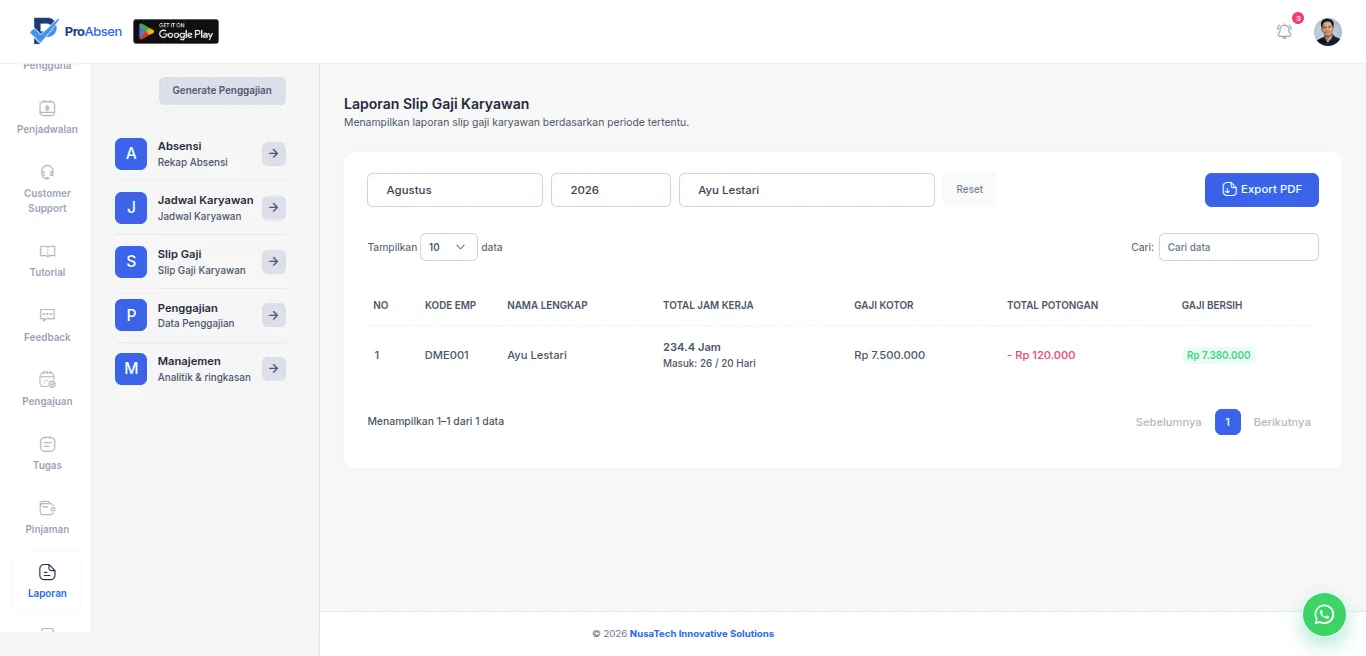Go to Sebelumnya page

(1169, 422)
